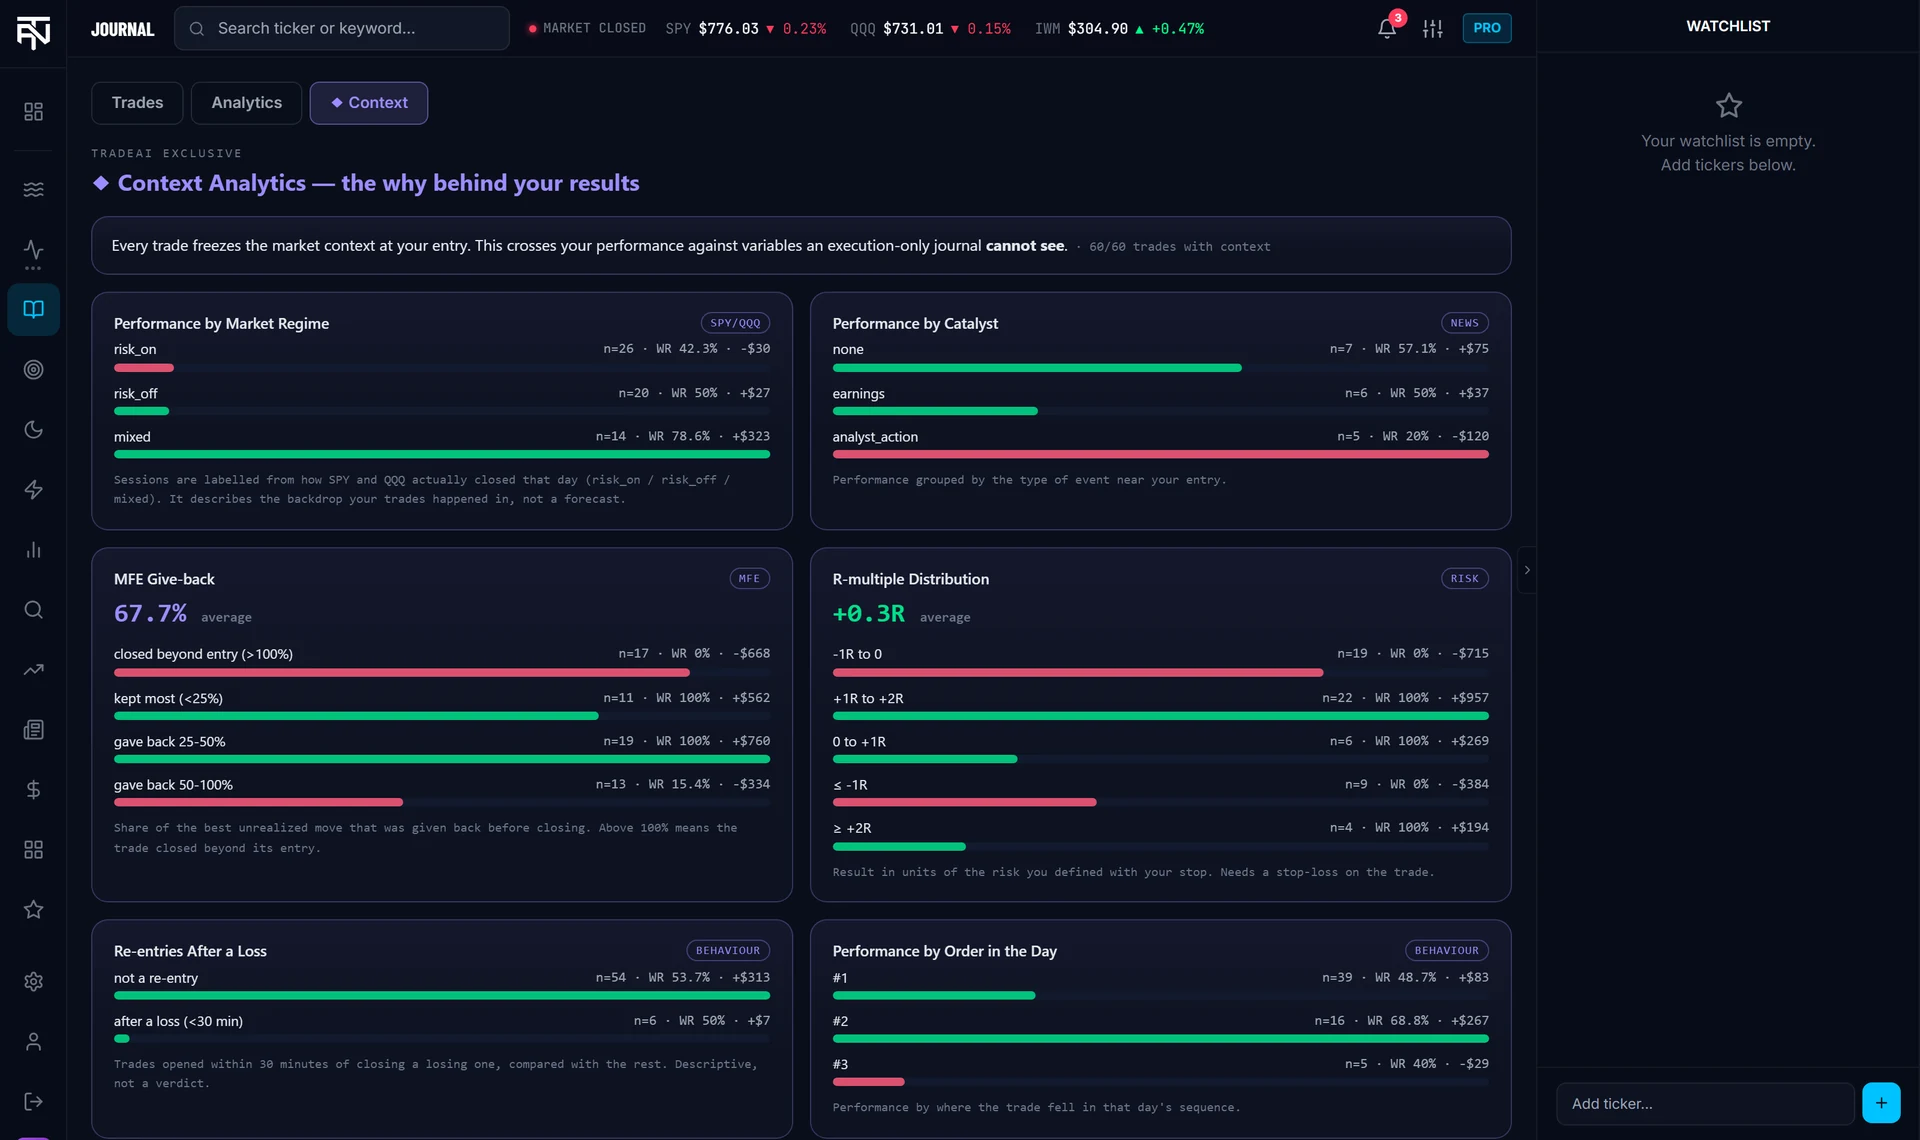This screenshot has width=1920, height=1140.
Task: Click the empty watchlist star icon
Action: pyautogui.click(x=1728, y=105)
